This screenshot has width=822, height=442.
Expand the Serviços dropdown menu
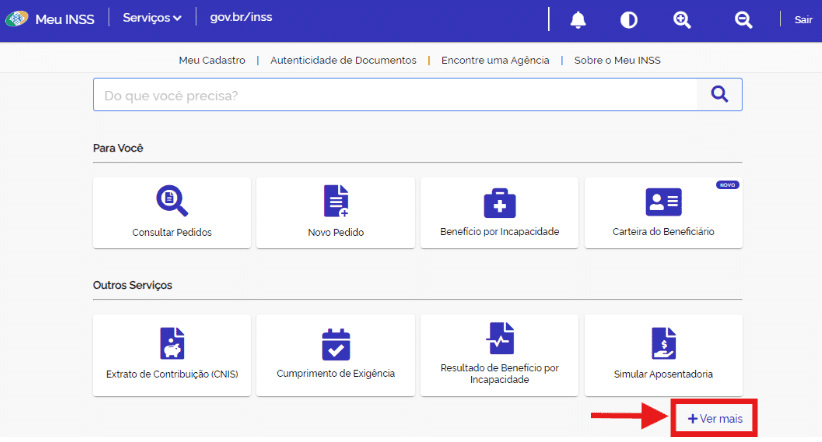point(152,18)
